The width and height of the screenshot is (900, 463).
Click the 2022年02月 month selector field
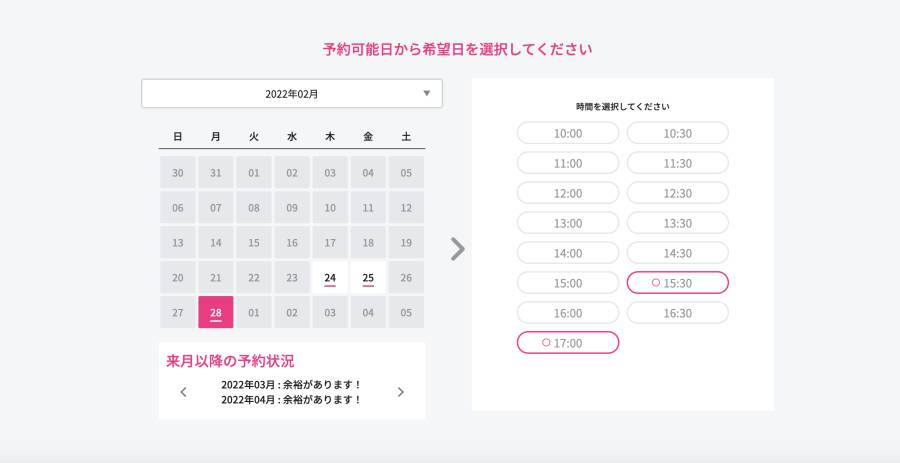(292, 94)
